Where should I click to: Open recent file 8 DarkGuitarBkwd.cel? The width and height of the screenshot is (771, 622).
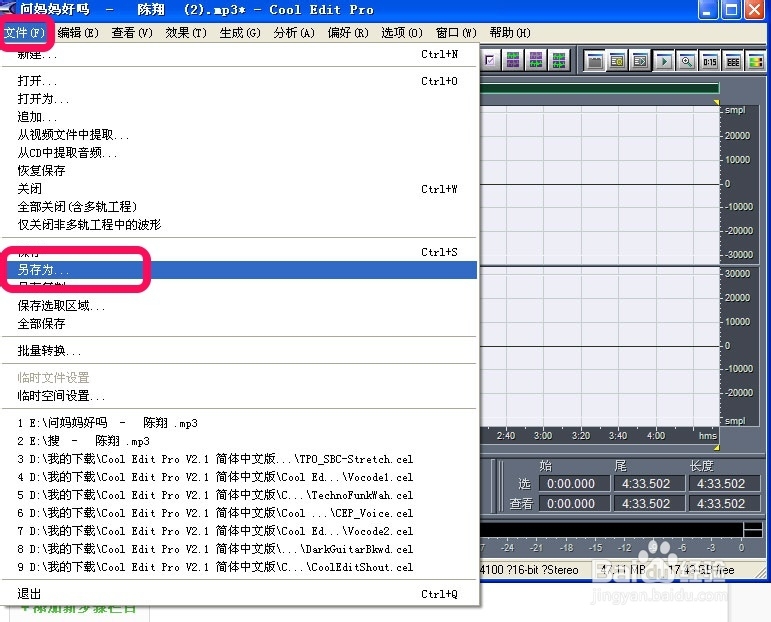pyautogui.click(x=239, y=549)
